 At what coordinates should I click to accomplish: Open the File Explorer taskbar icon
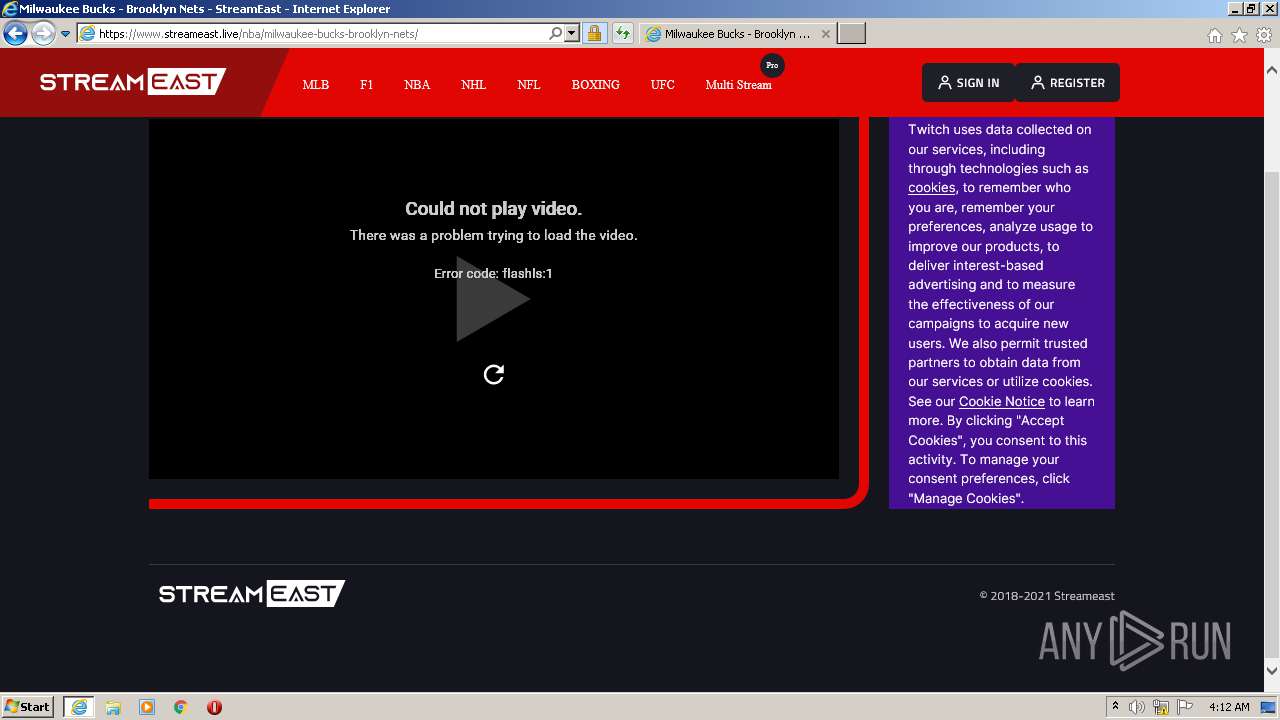coord(113,707)
